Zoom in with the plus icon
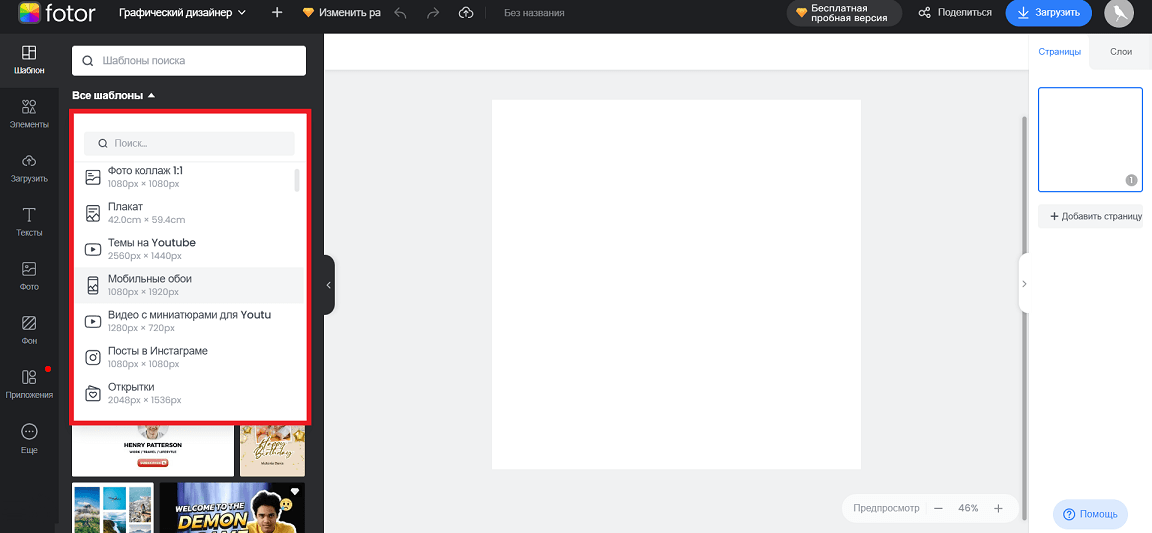The height and width of the screenshot is (533, 1152). (x=998, y=508)
